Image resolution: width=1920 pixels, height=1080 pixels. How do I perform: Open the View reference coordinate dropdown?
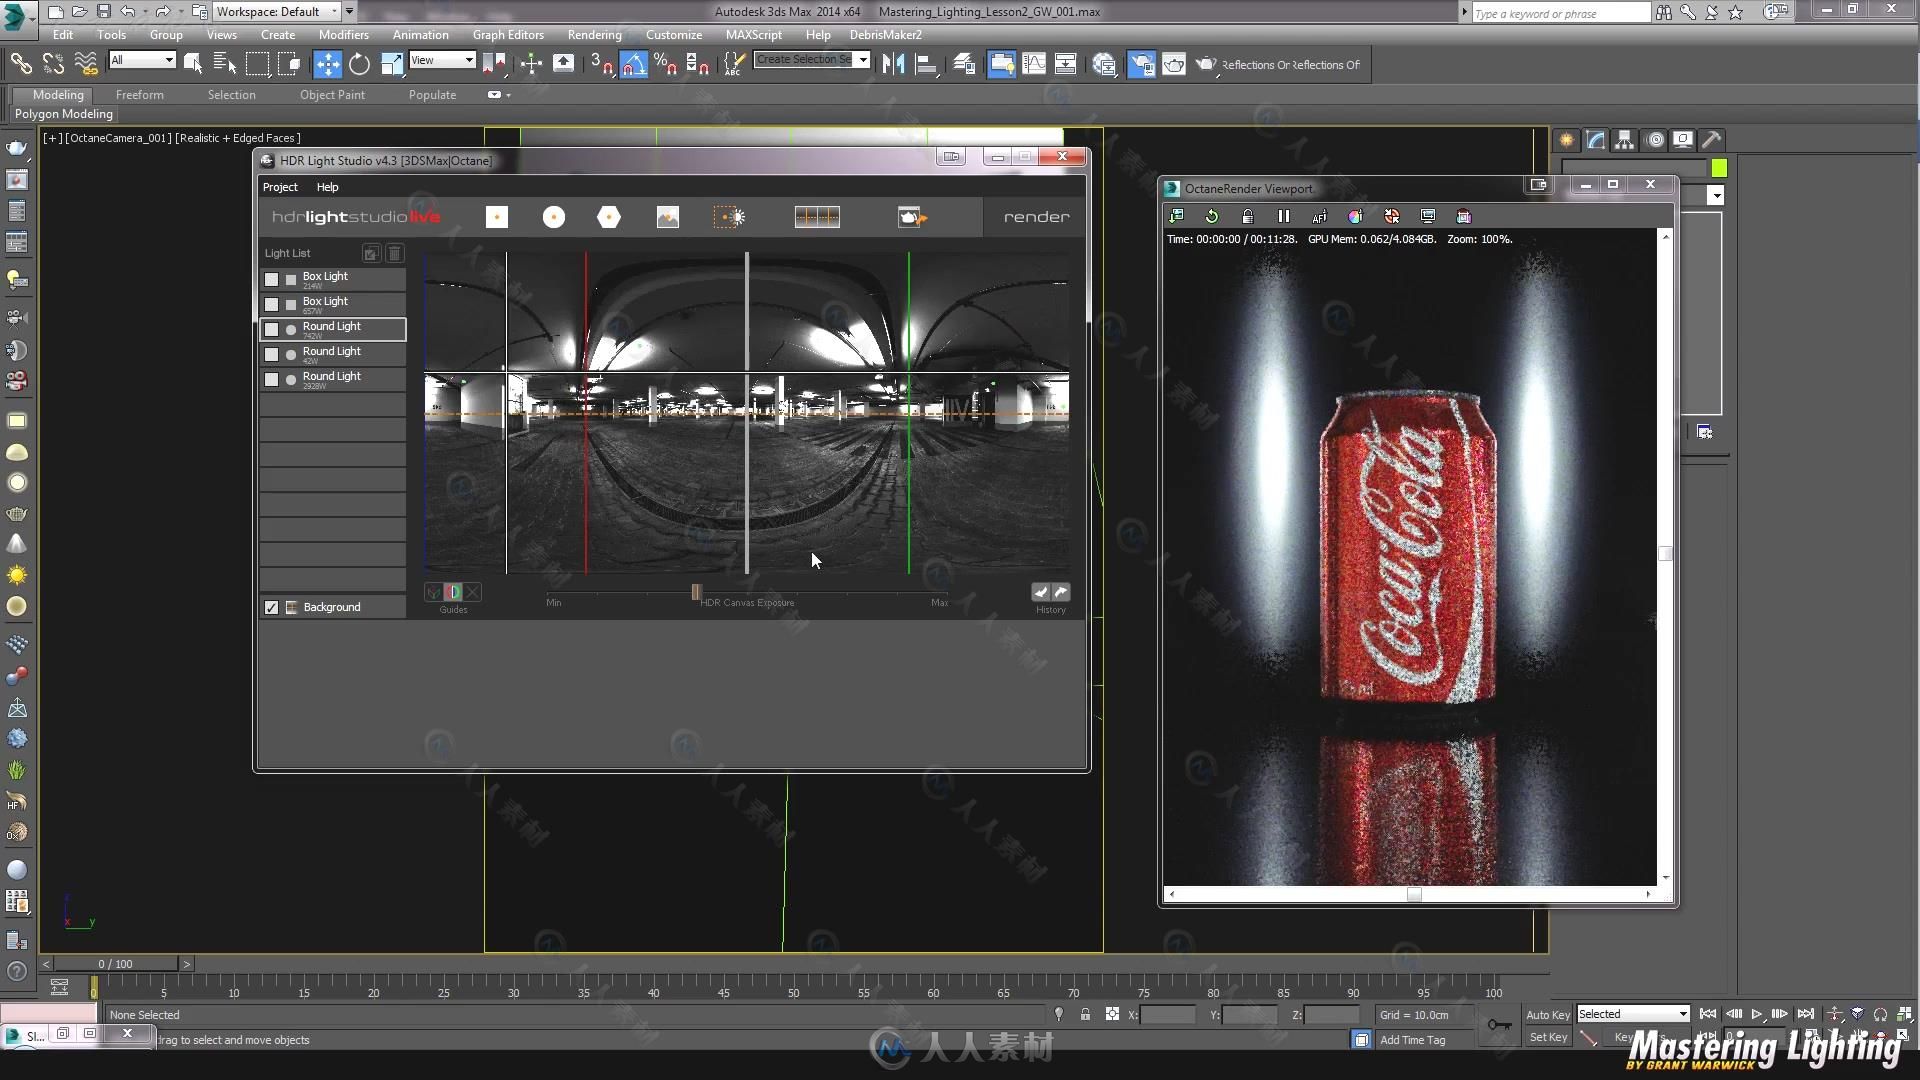442,60
